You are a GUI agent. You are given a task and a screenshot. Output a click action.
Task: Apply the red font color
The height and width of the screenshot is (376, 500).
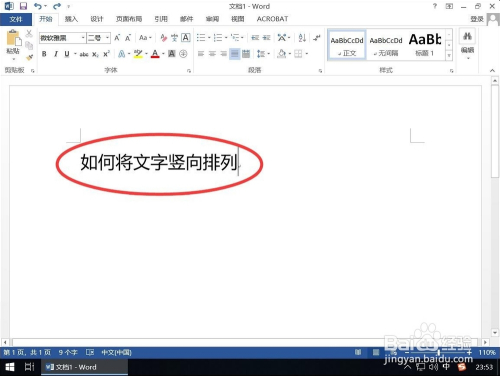click(155, 54)
